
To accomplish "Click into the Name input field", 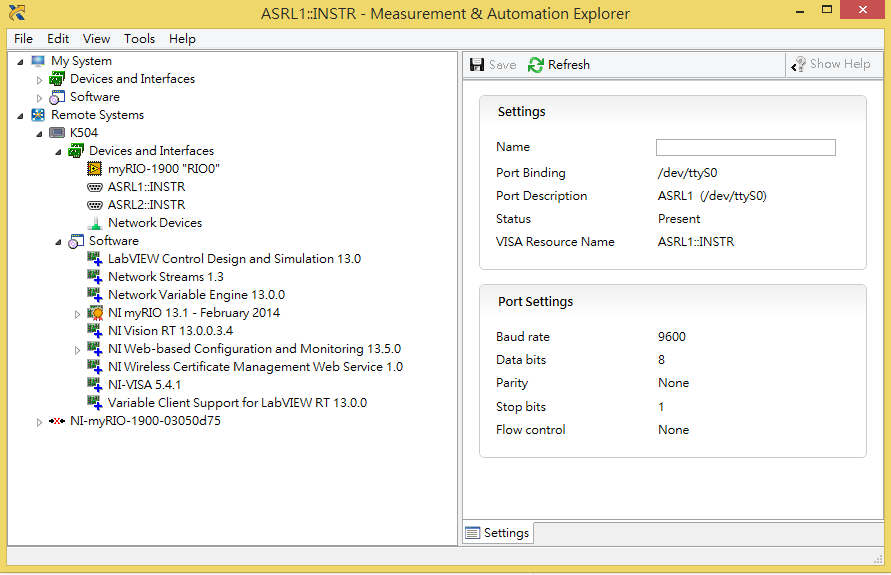I will click(746, 148).
